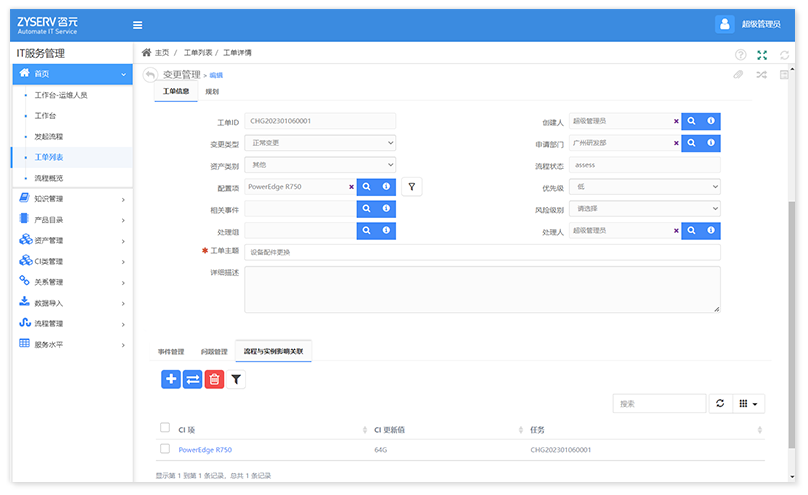Image resolution: width=808 pixels, height=495 pixels.
Task: Click the shuffle transfer icon
Action: point(762,75)
